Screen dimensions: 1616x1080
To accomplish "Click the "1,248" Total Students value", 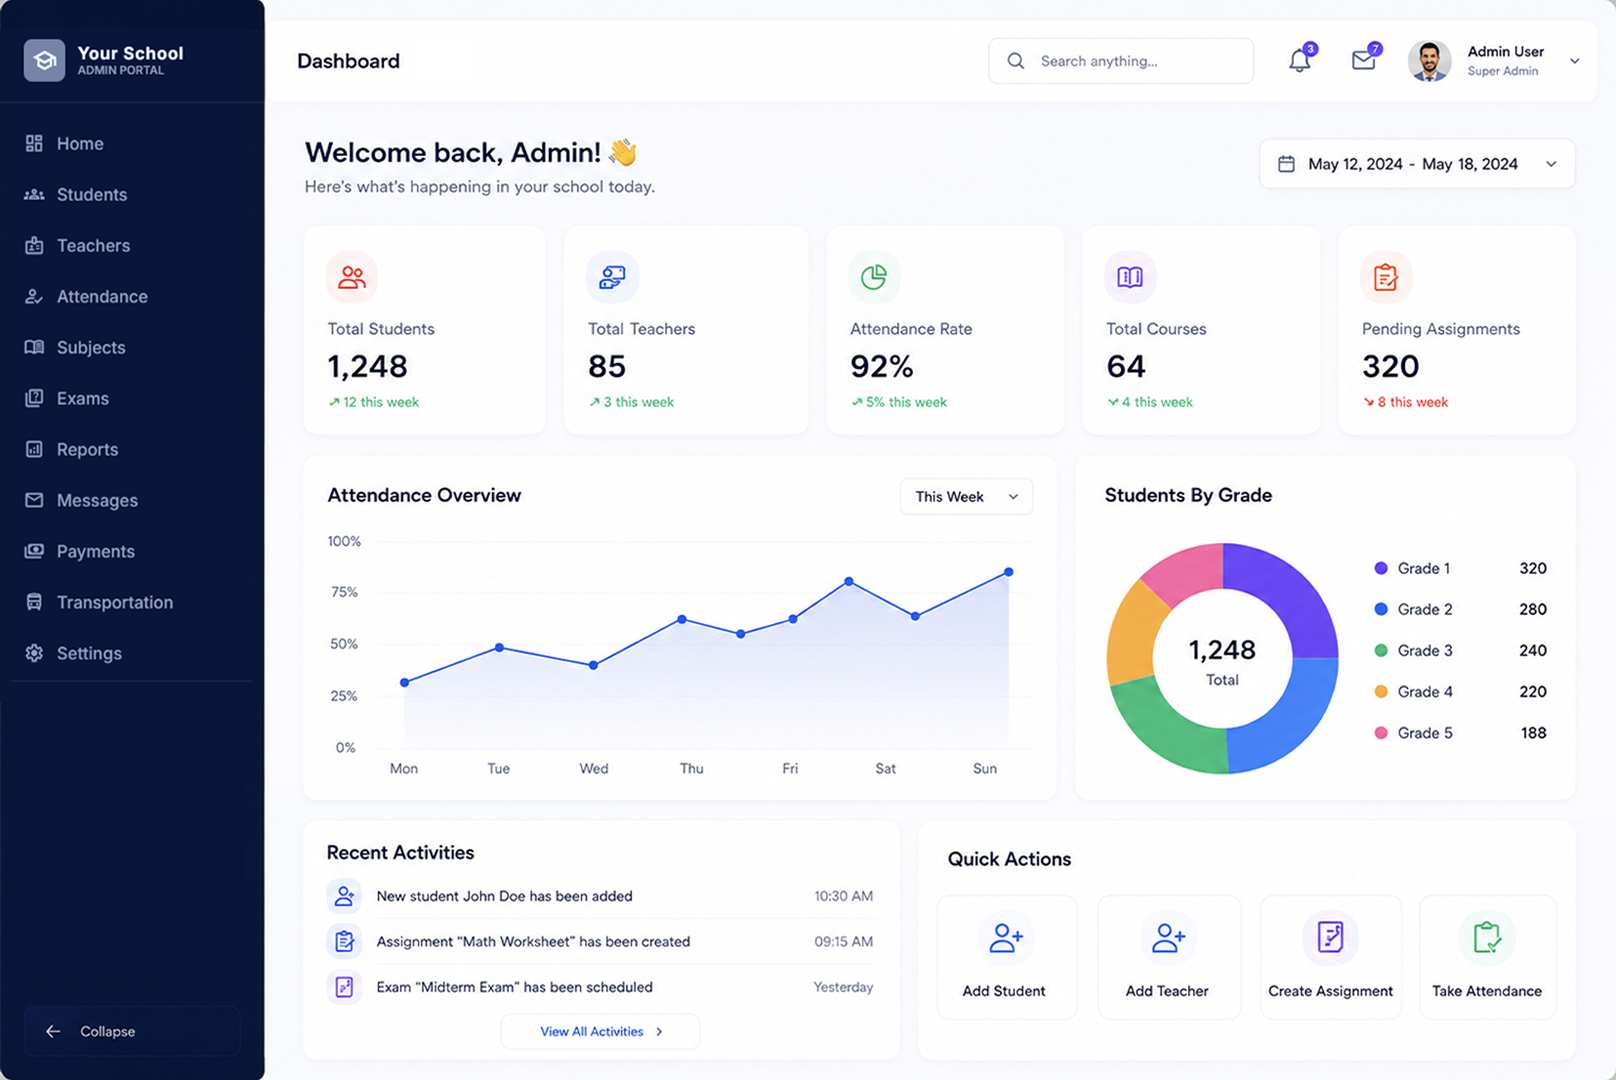I will tap(368, 367).
